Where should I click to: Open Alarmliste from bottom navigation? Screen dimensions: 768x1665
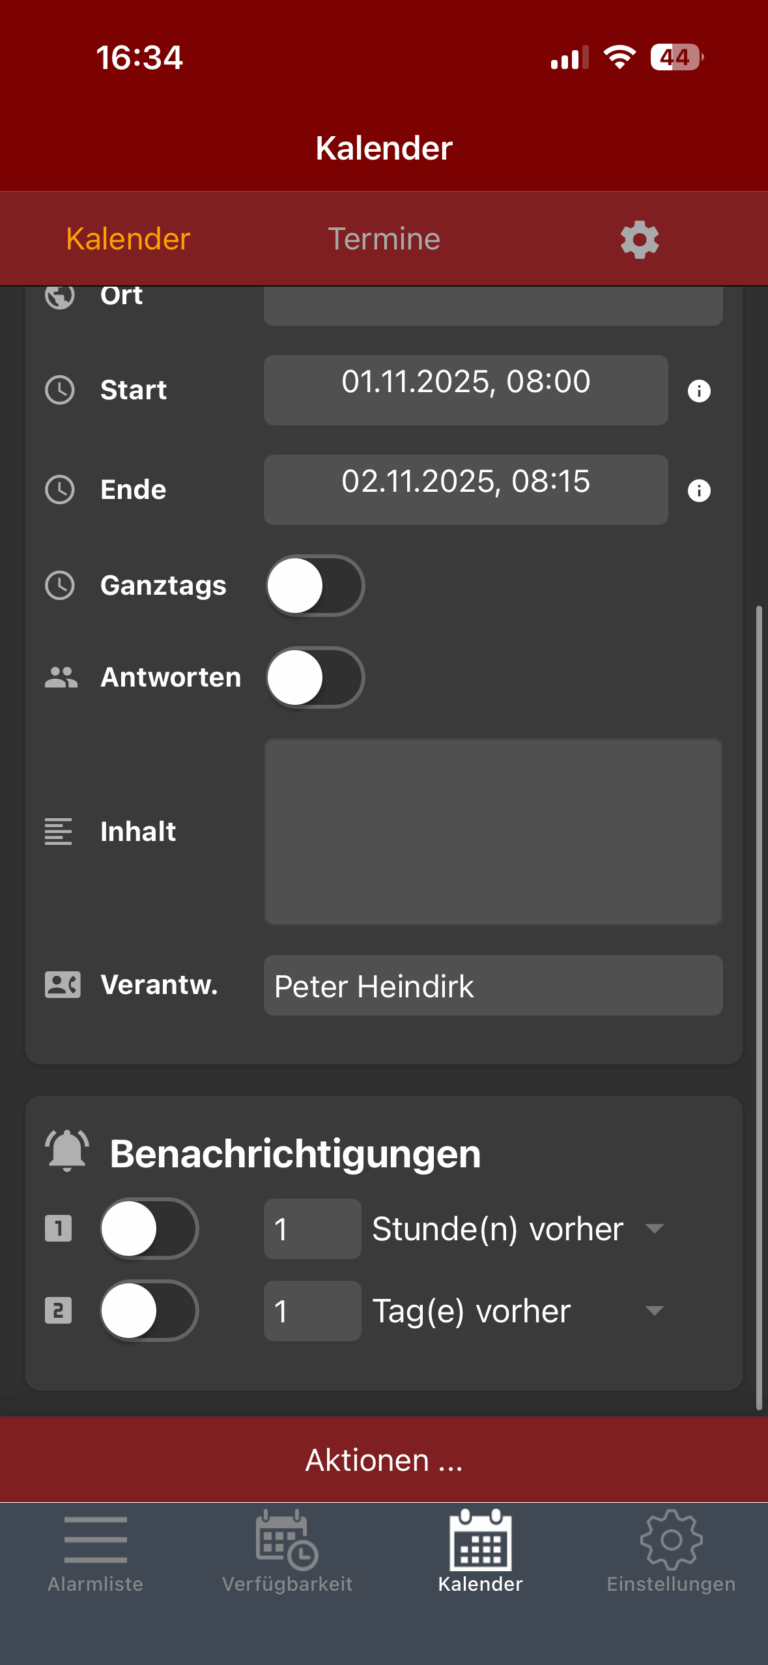(x=96, y=1552)
